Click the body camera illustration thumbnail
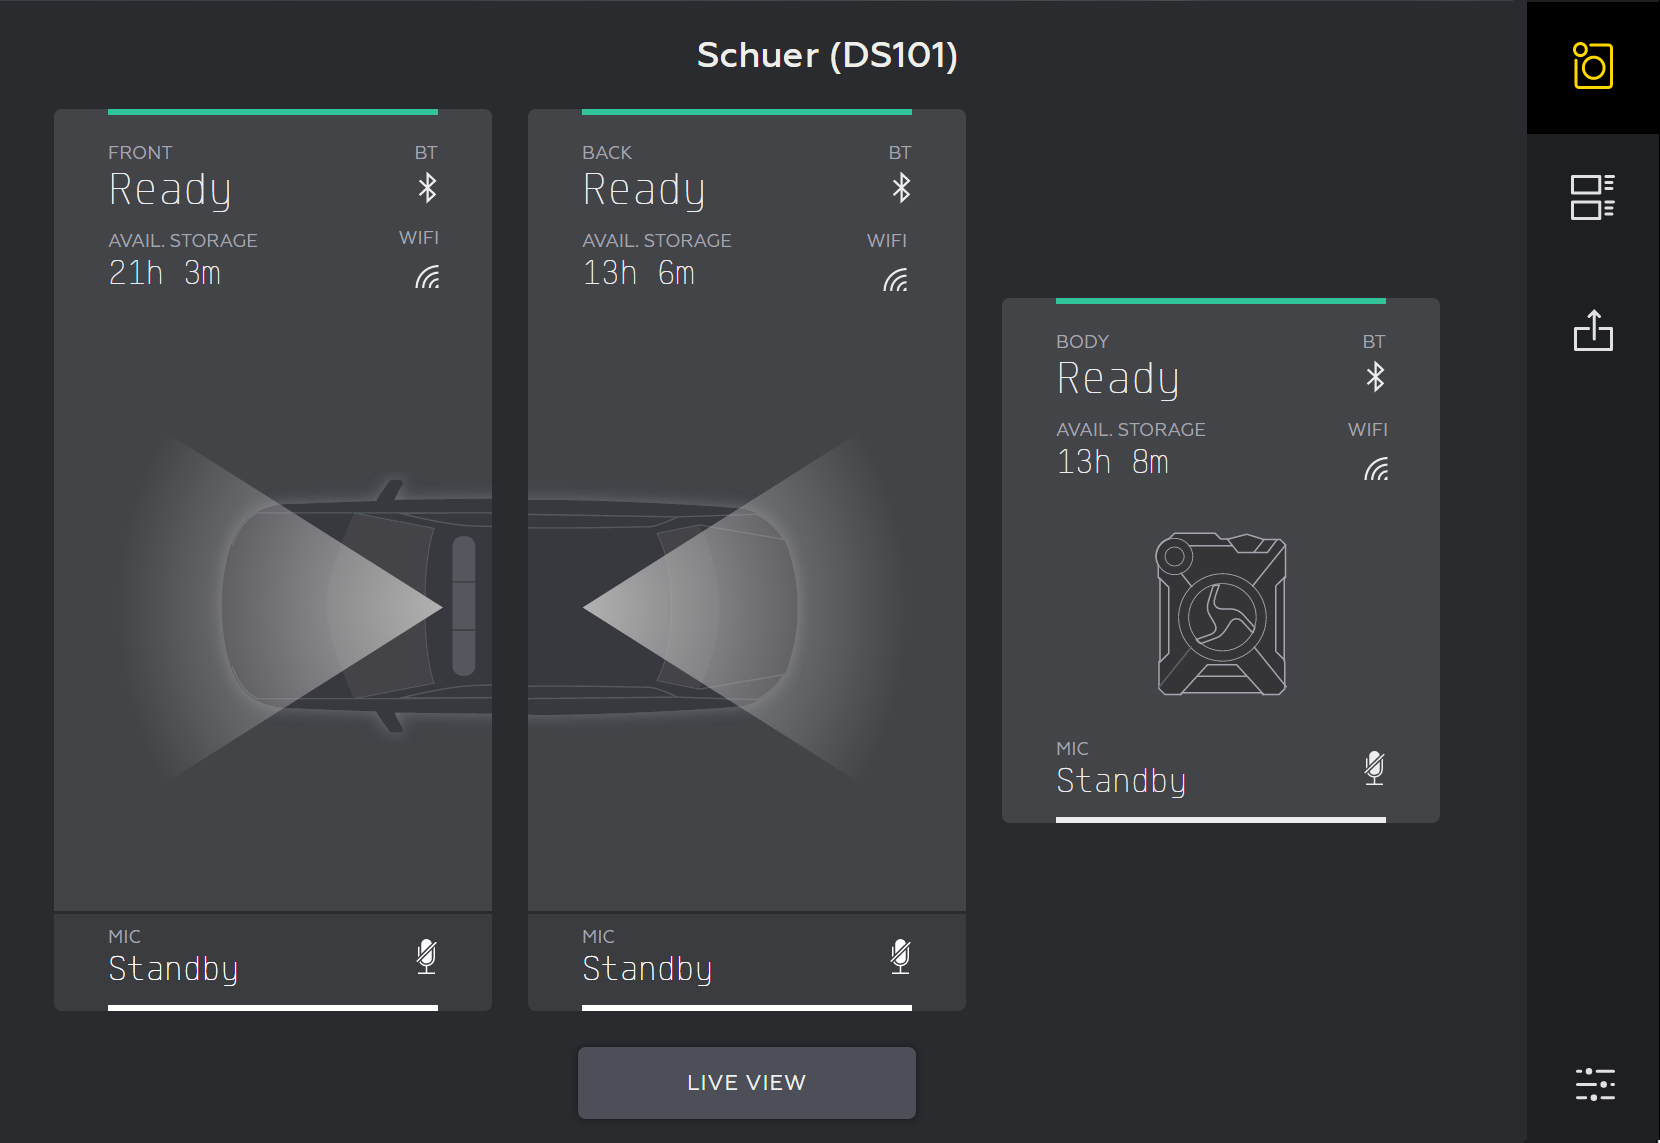The width and height of the screenshot is (1660, 1143). pos(1220,613)
